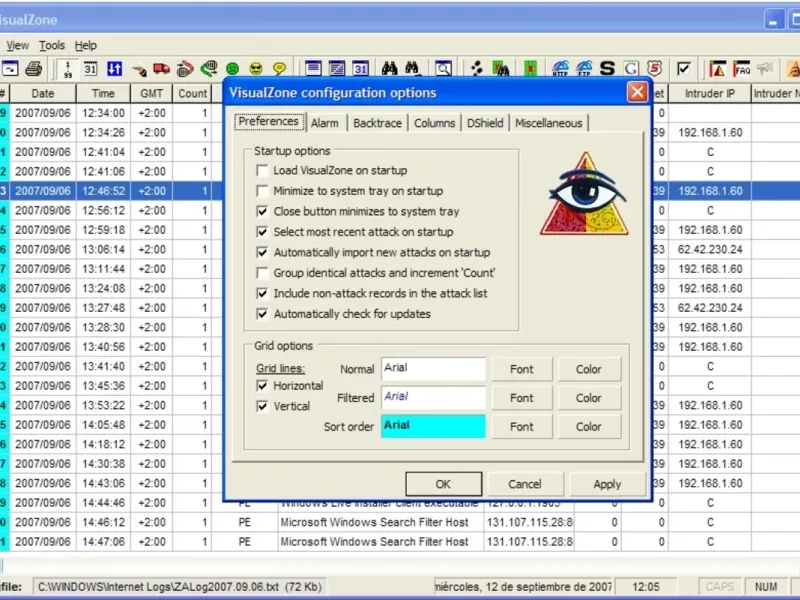Open the View menu

(x=17, y=45)
